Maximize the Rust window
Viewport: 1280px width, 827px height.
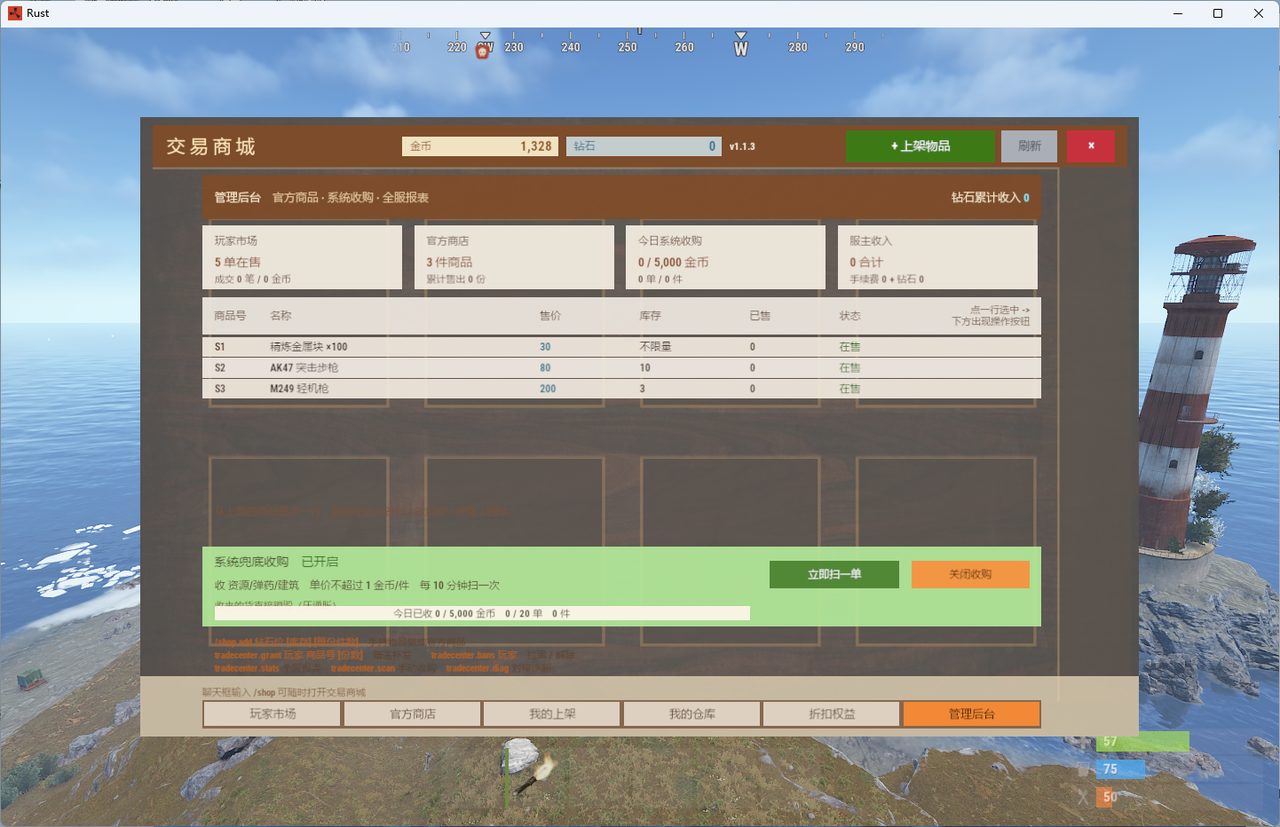[1218, 13]
